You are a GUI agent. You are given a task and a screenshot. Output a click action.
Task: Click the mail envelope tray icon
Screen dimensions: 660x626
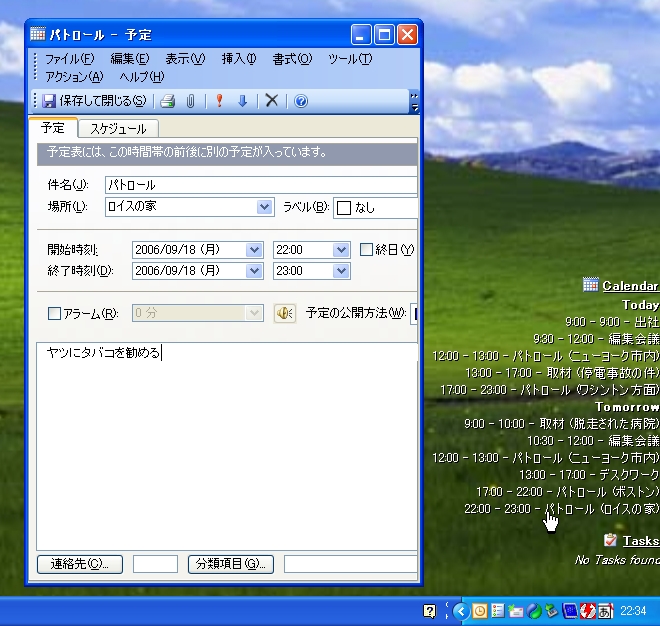tap(515, 611)
